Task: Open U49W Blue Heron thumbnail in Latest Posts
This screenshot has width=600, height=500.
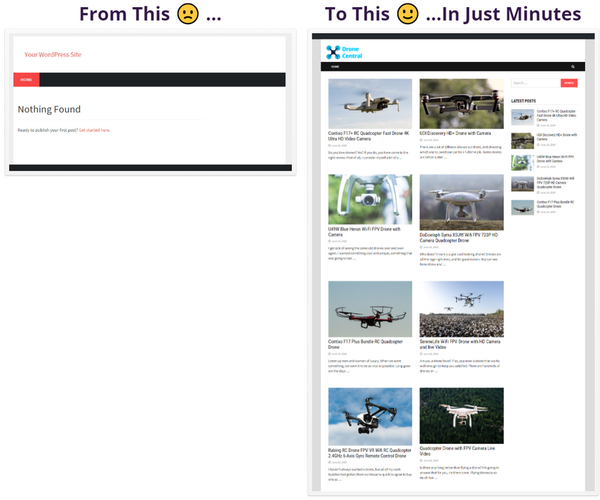Action: 522,163
